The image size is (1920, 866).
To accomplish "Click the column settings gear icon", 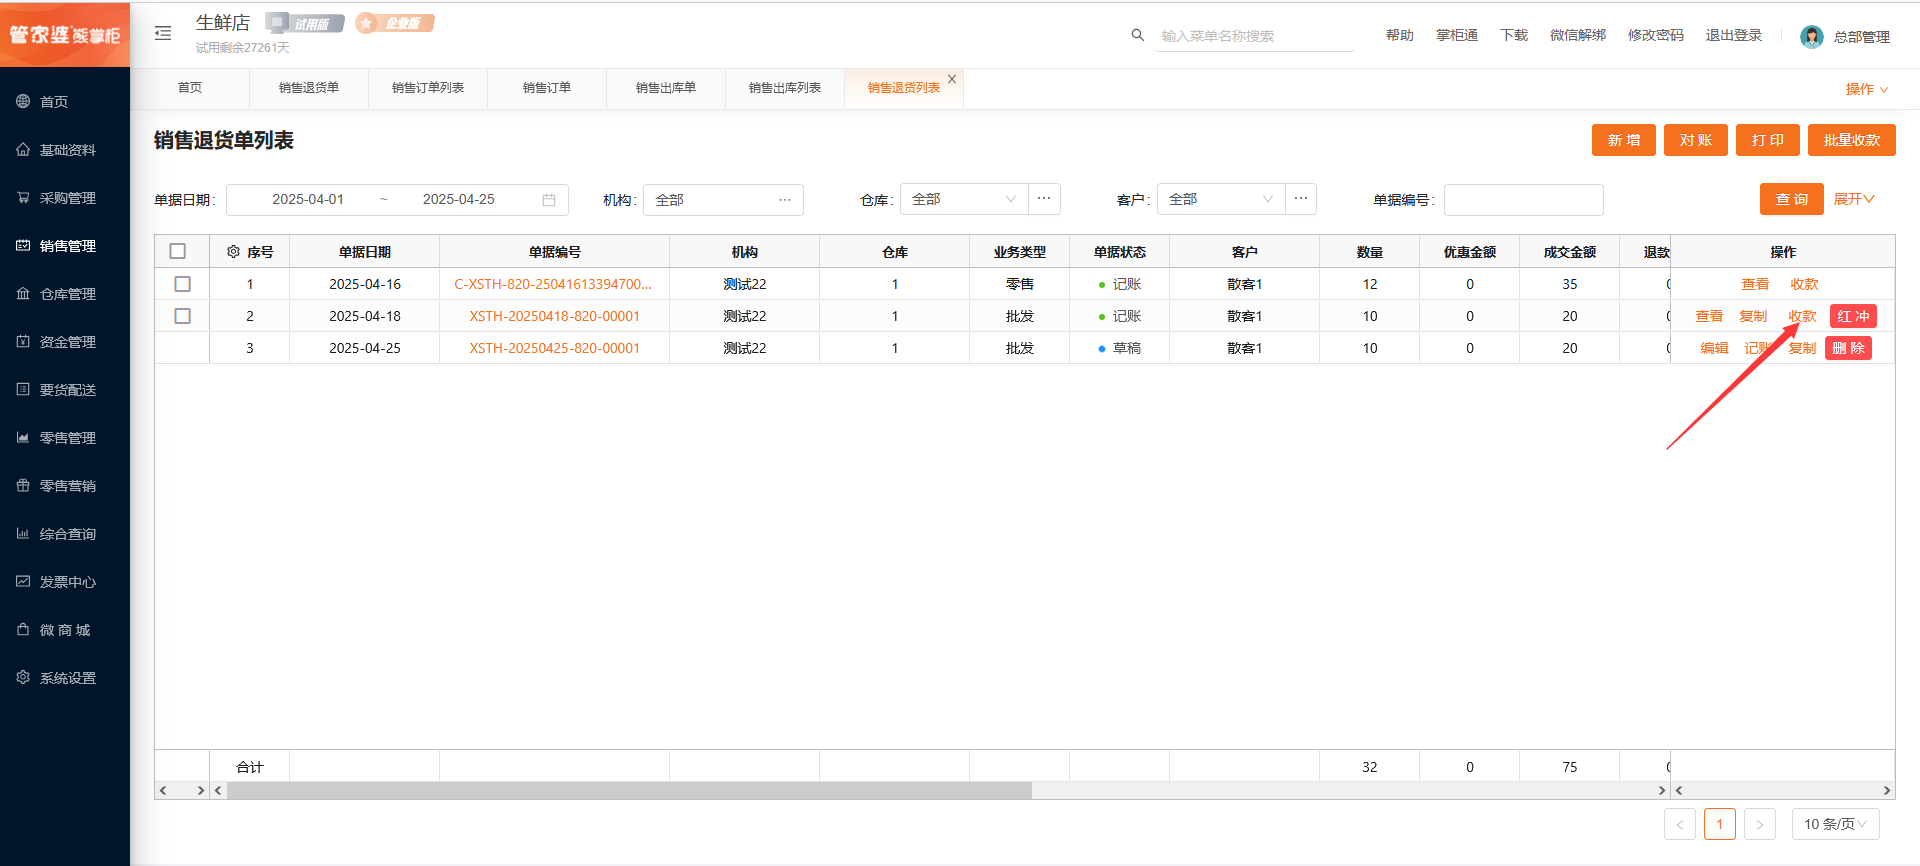I will tap(233, 252).
